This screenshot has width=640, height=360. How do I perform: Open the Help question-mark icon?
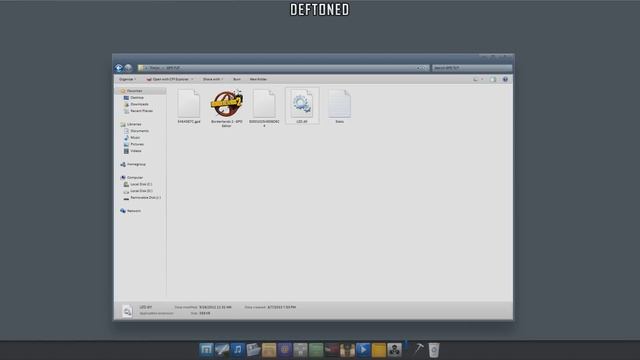coord(505,79)
